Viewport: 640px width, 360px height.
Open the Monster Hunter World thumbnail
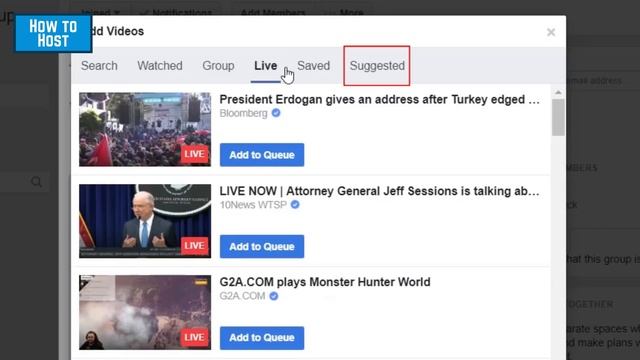[145, 312]
